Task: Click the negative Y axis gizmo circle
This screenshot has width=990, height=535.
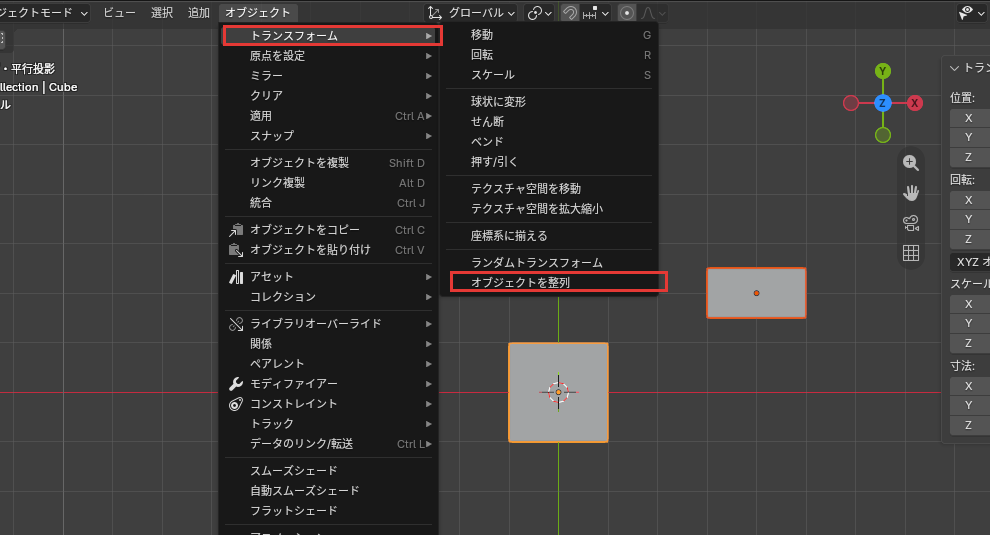Action: click(x=883, y=135)
